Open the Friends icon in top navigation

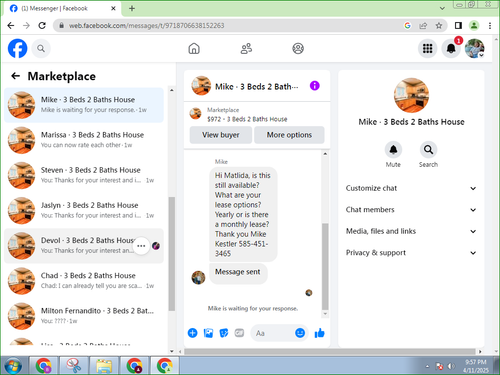(x=246, y=49)
